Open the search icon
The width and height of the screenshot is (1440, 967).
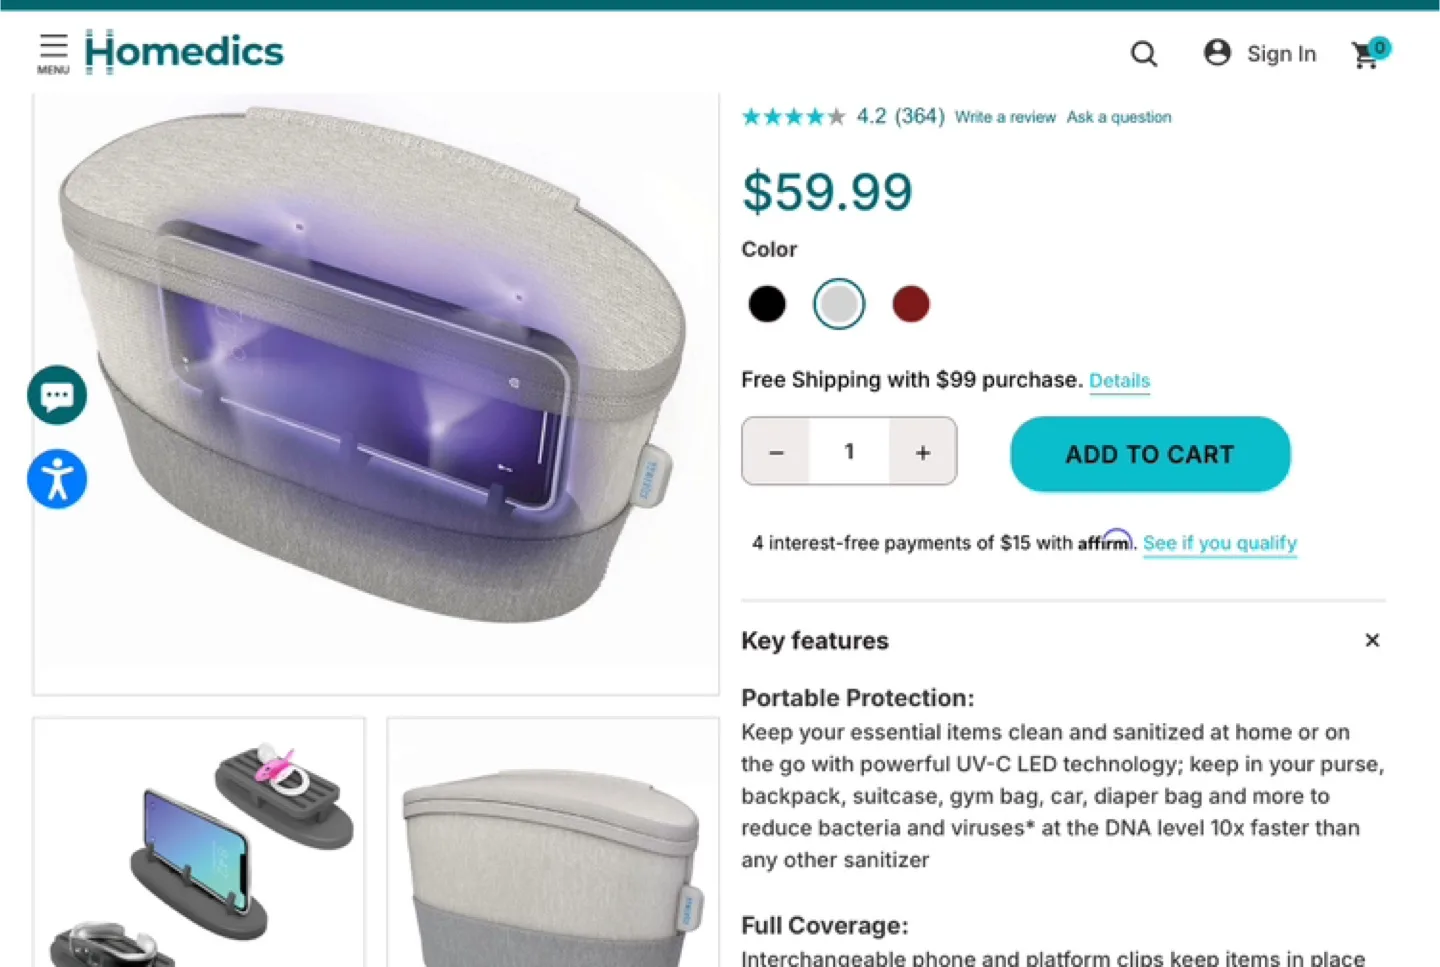[x=1143, y=54]
